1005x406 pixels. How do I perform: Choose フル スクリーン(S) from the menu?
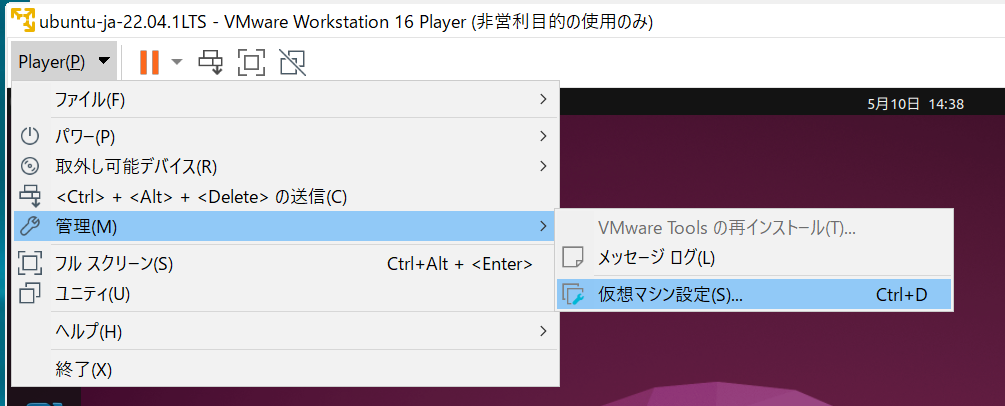pos(286,264)
